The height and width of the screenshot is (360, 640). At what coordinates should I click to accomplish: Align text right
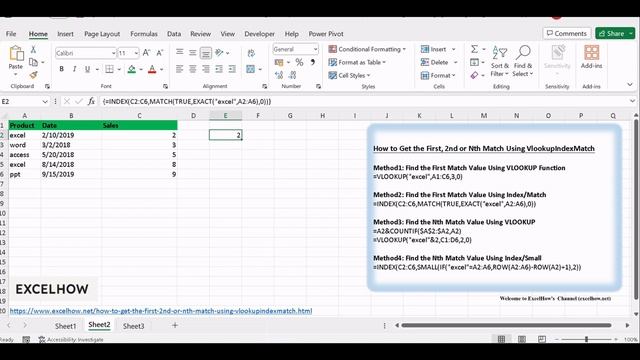click(x=206, y=69)
